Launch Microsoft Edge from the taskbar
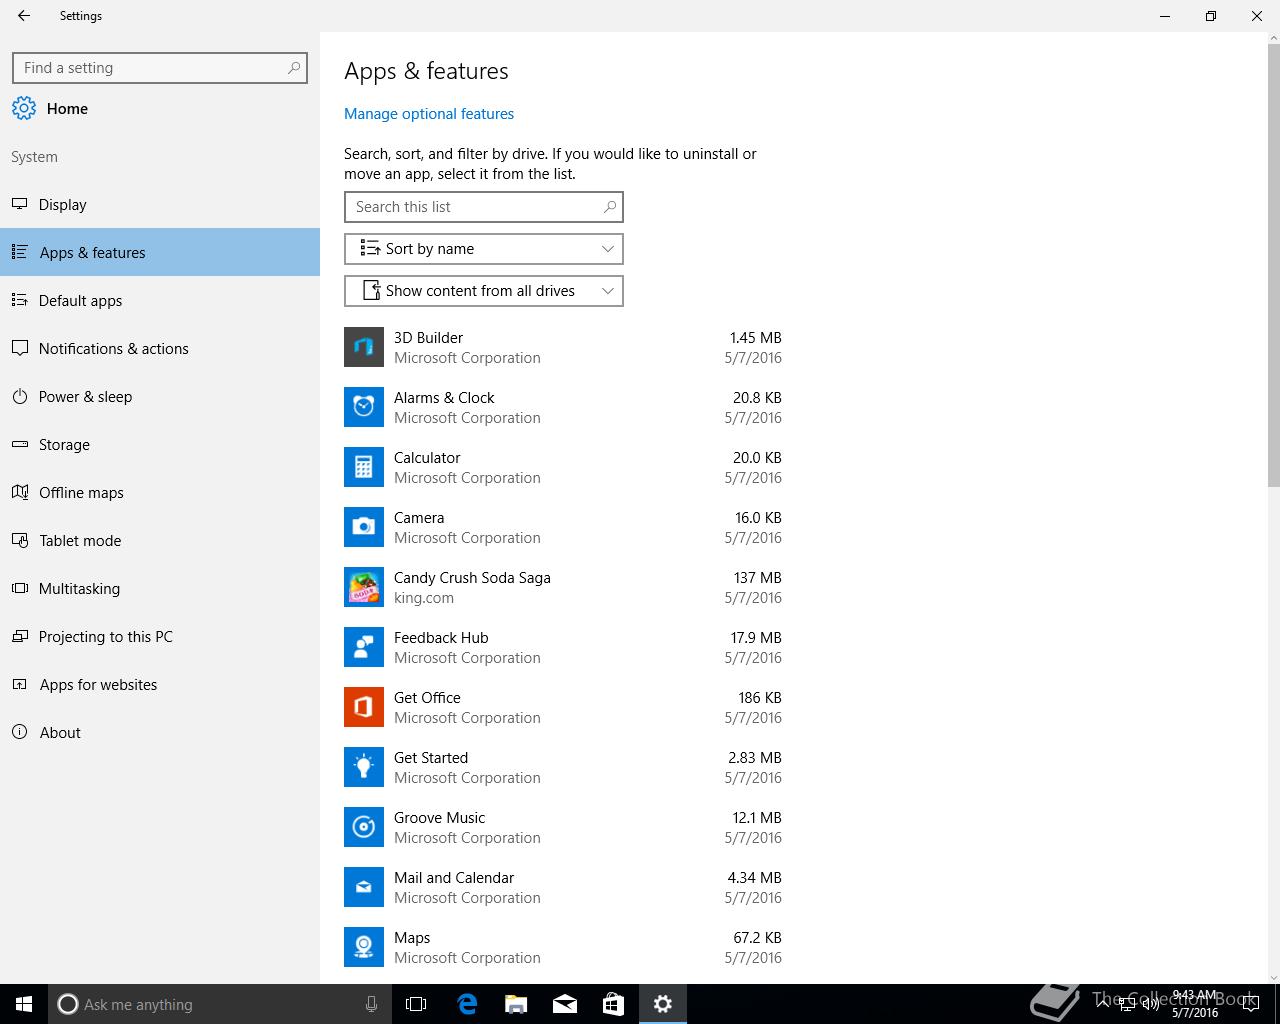Viewport: 1280px width, 1024px height. (x=466, y=1004)
